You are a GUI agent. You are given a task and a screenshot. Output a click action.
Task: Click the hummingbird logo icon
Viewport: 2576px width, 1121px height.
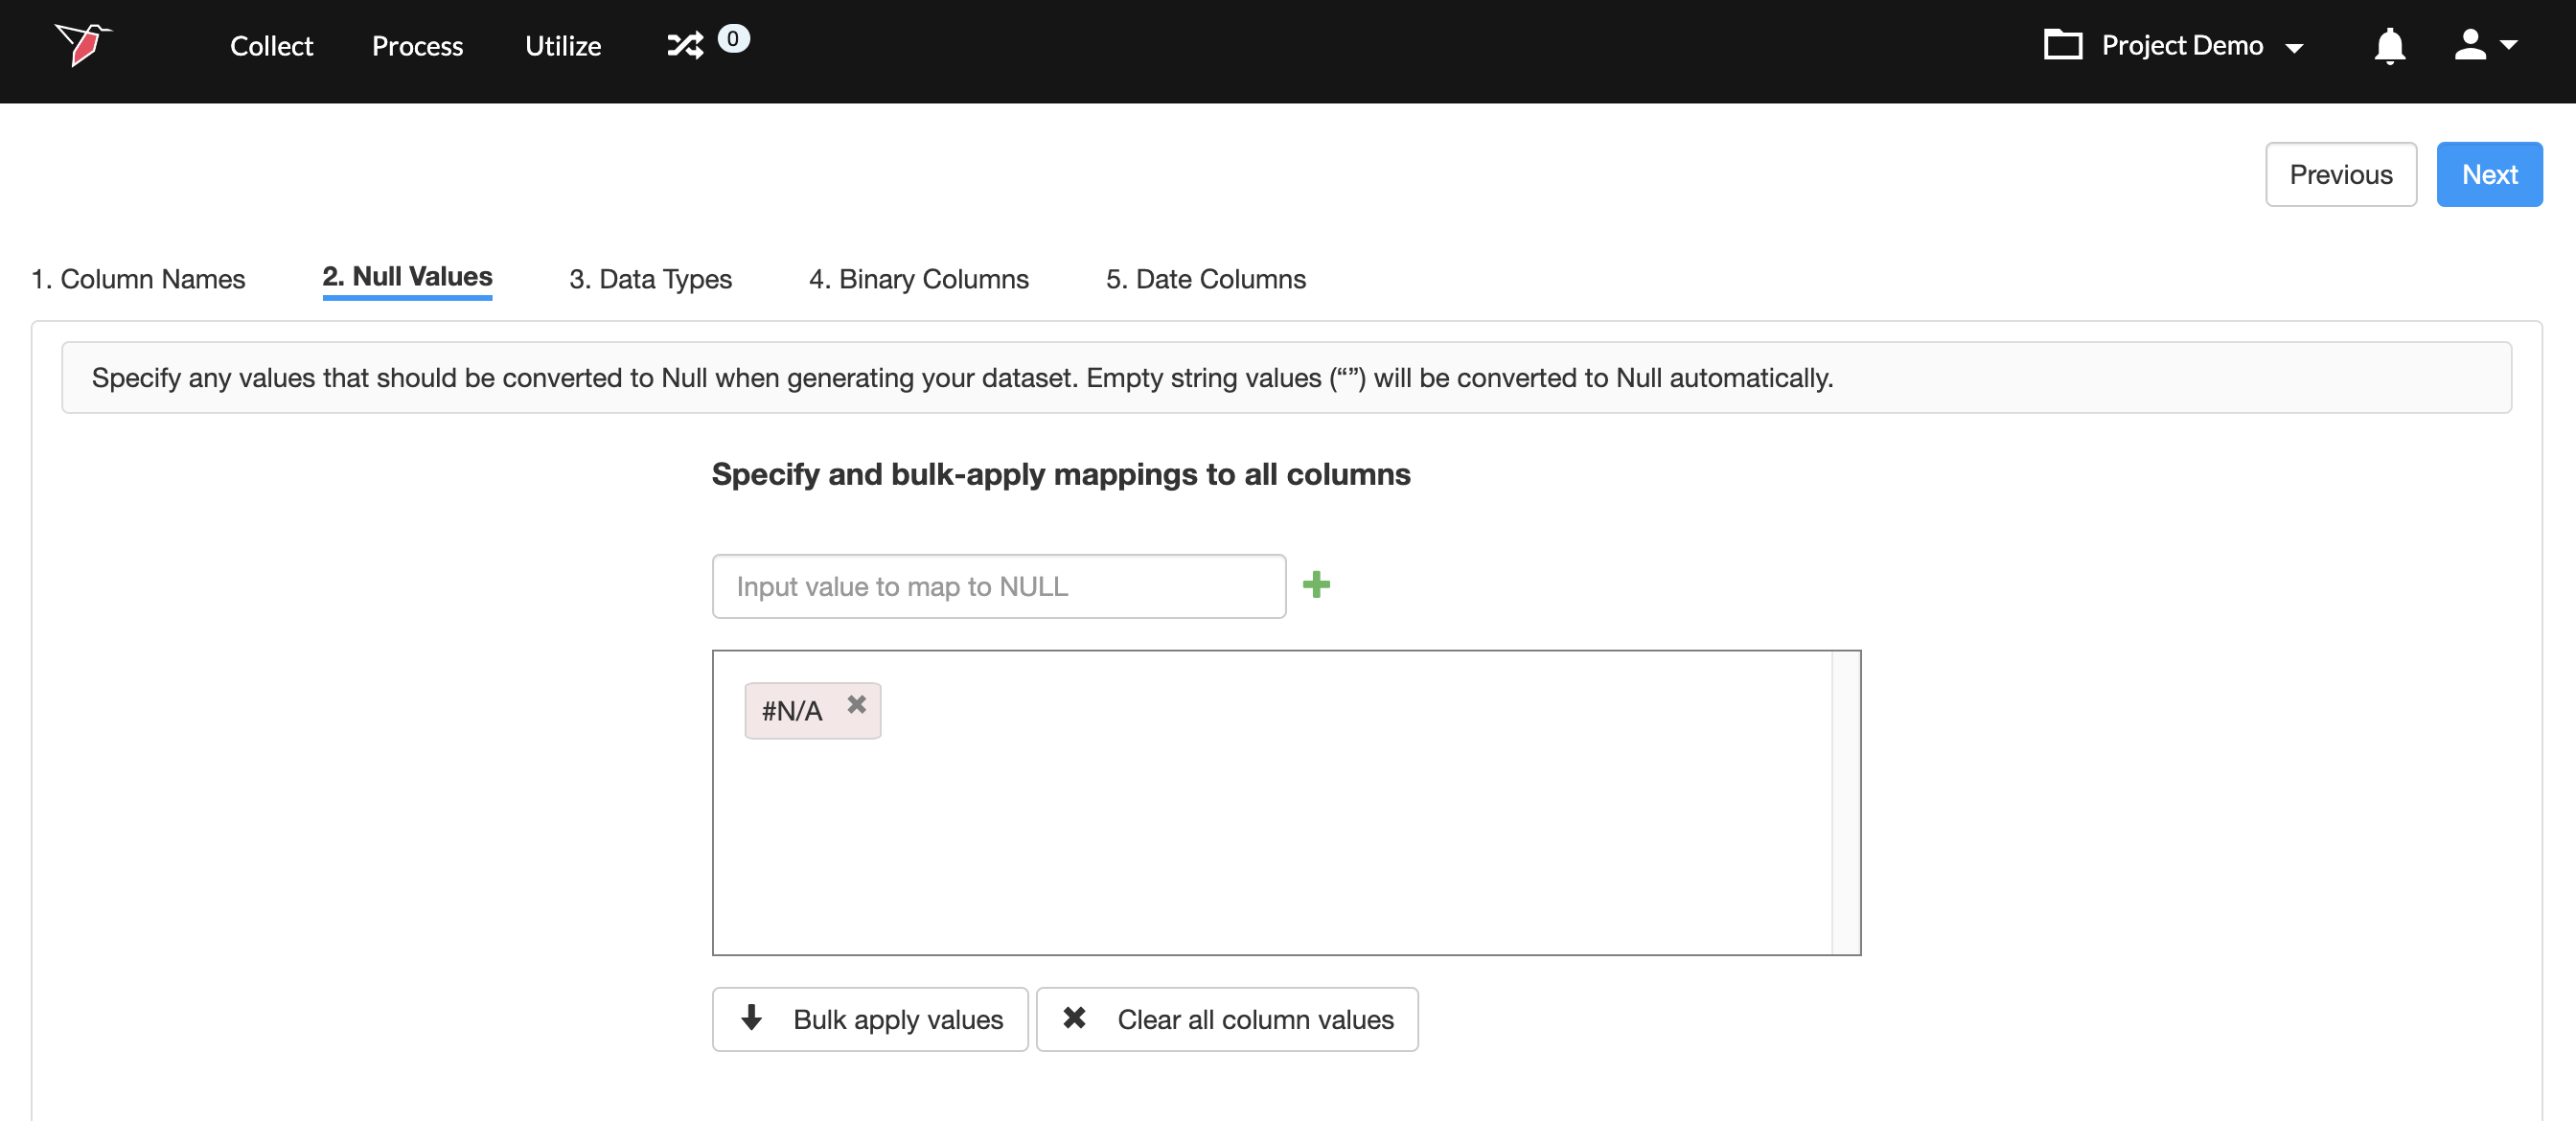pos(83,44)
